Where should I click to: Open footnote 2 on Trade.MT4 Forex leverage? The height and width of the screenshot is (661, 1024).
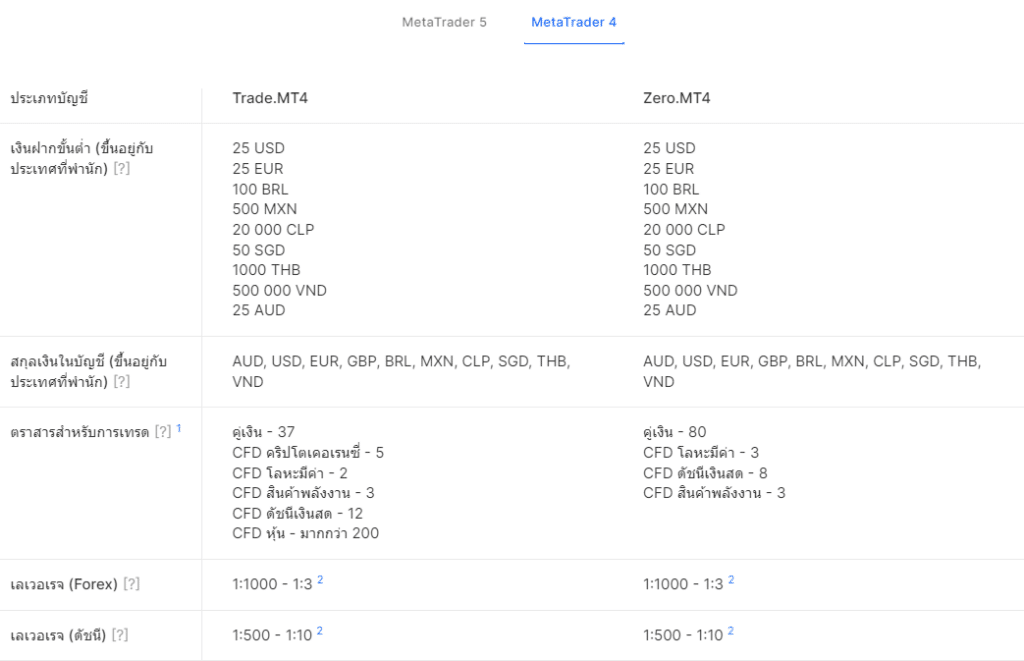coord(320,580)
